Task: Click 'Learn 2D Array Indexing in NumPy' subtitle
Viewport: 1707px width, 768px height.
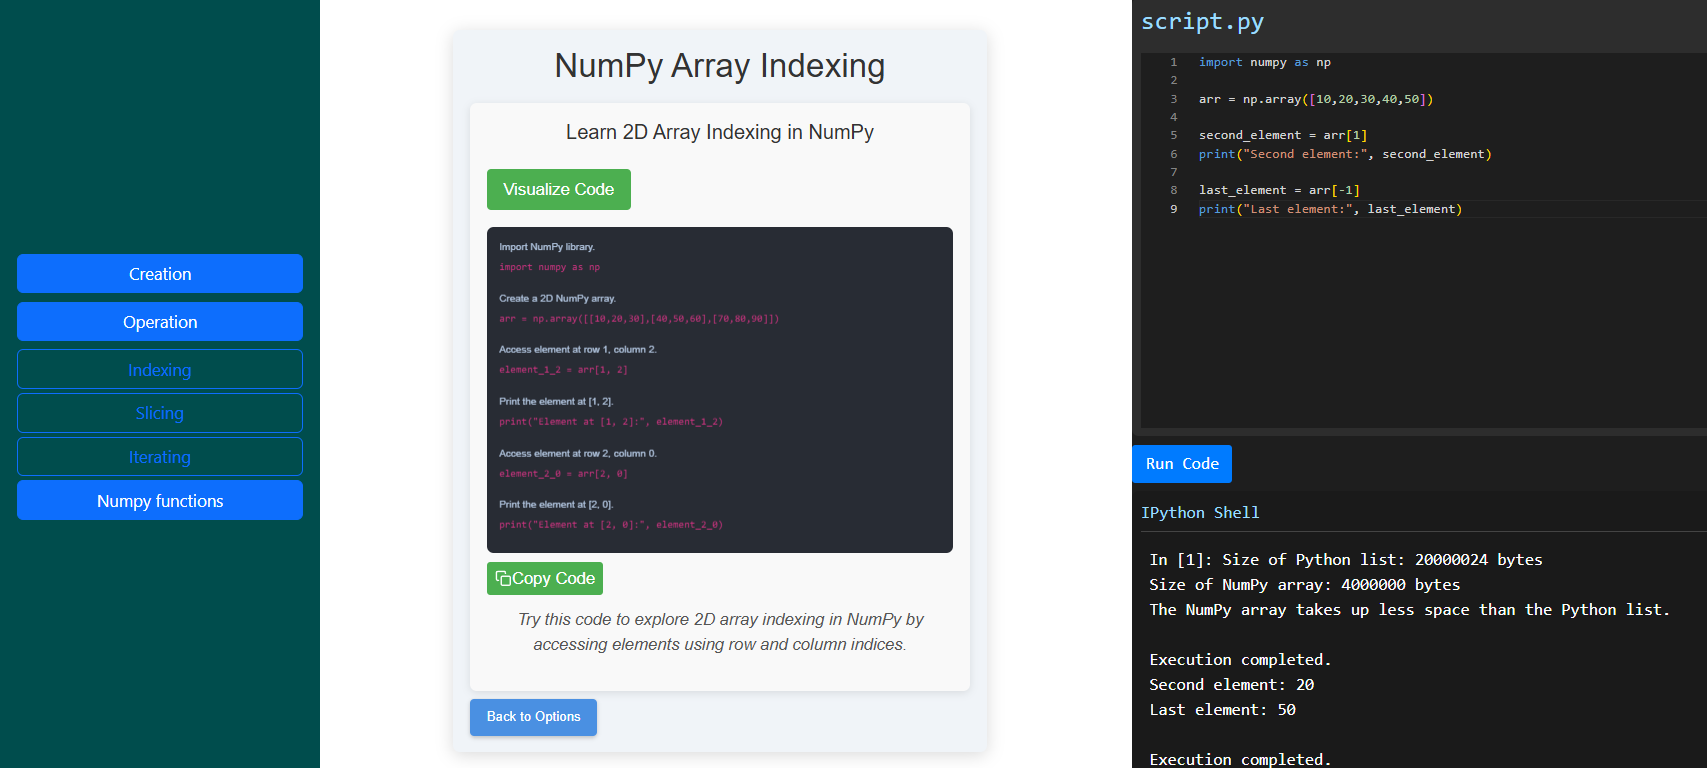Action: [720, 132]
